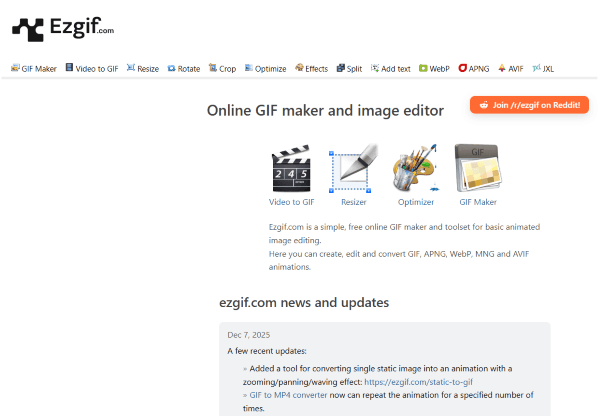Viewport: 600px width, 416px height.
Task: Click the Rotate icon in navigation bar
Action: pyautogui.click(x=171, y=68)
